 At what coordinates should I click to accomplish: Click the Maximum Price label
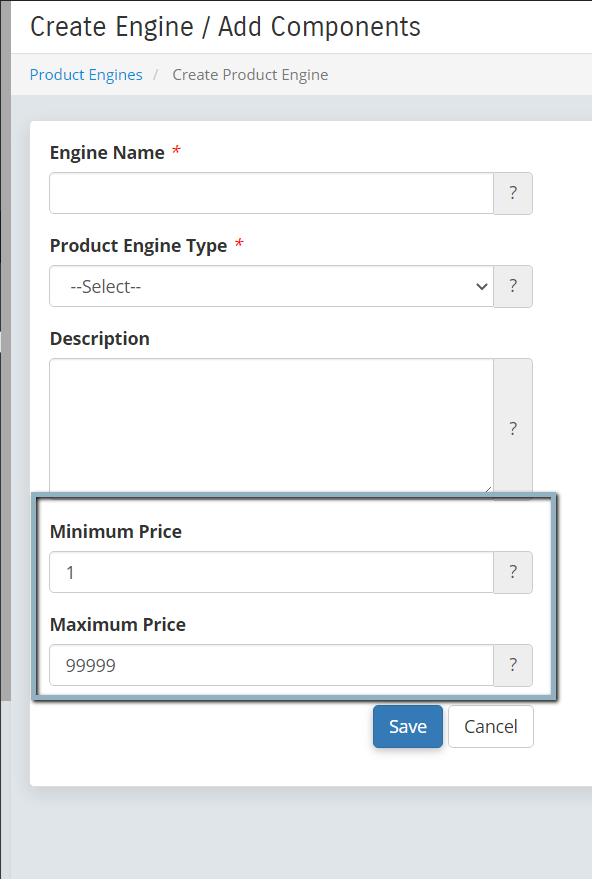pos(118,624)
